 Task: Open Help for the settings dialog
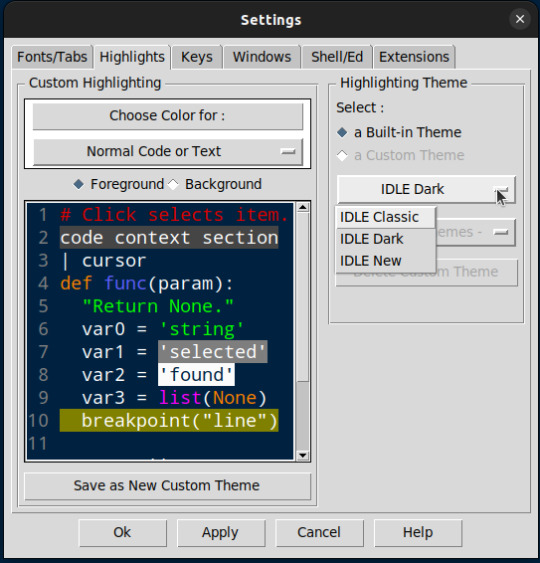418,532
